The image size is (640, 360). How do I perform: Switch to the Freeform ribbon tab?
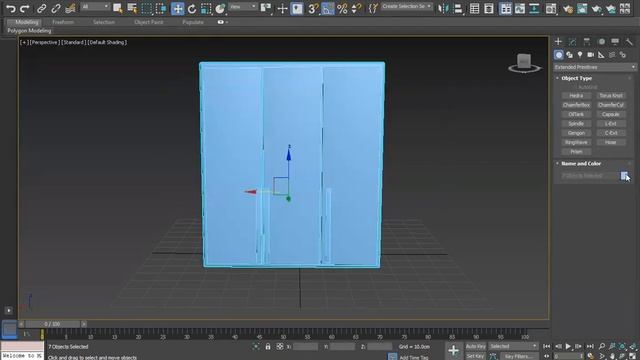[x=63, y=22]
